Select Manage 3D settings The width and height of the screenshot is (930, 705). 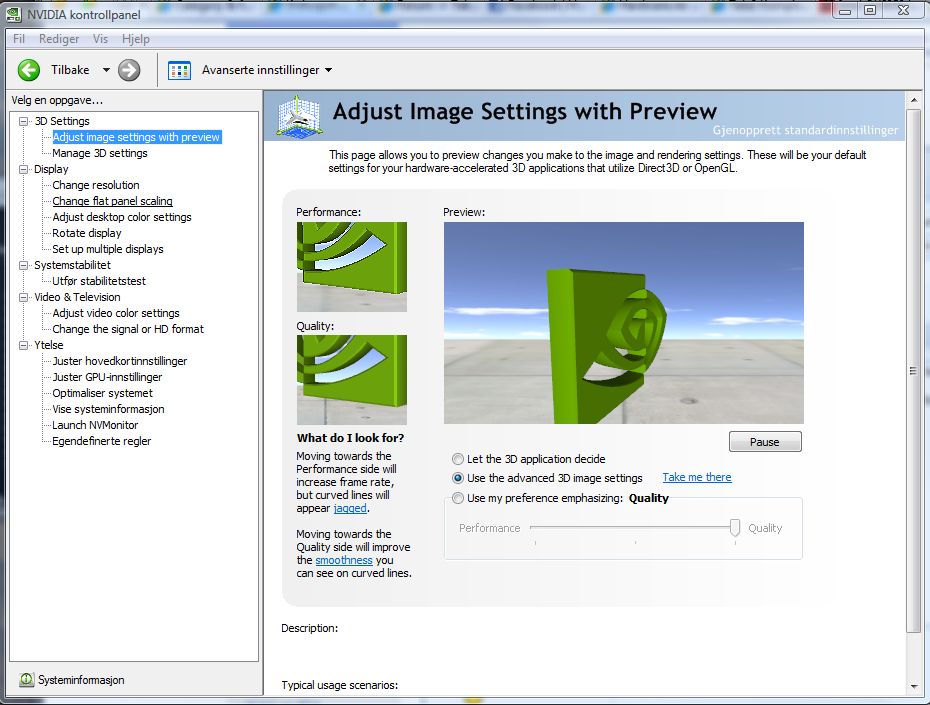tap(100, 153)
